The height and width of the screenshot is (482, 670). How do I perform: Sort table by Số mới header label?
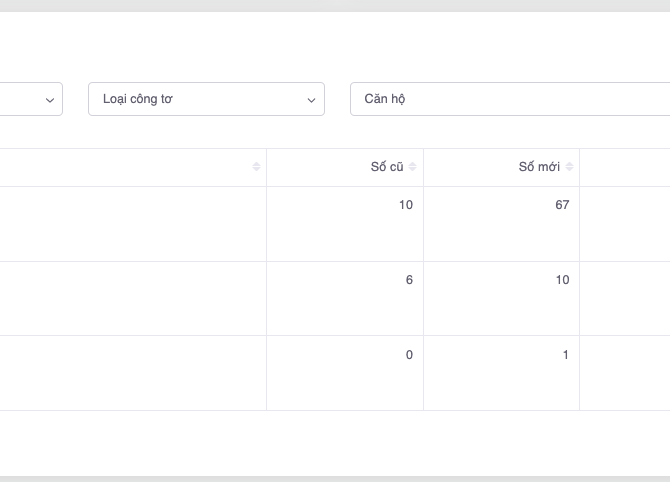539,167
